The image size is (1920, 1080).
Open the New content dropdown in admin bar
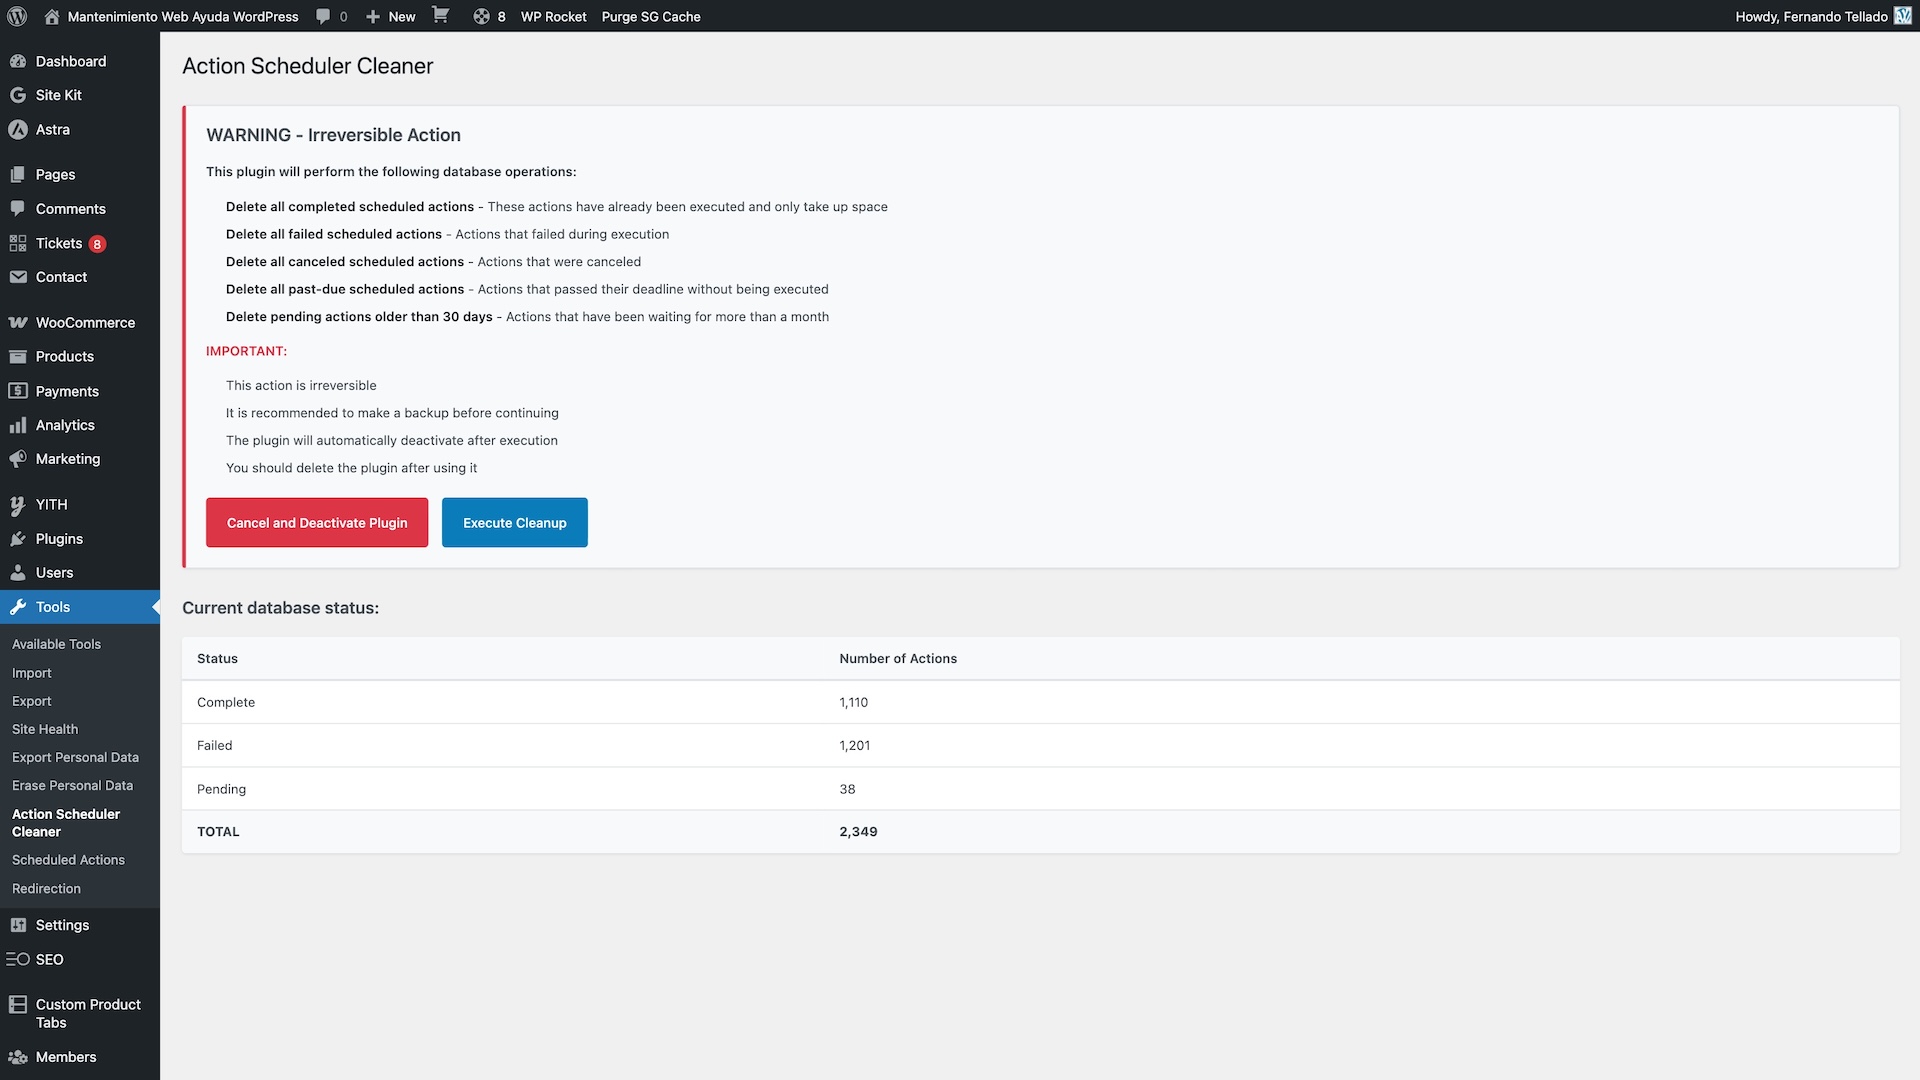point(390,16)
